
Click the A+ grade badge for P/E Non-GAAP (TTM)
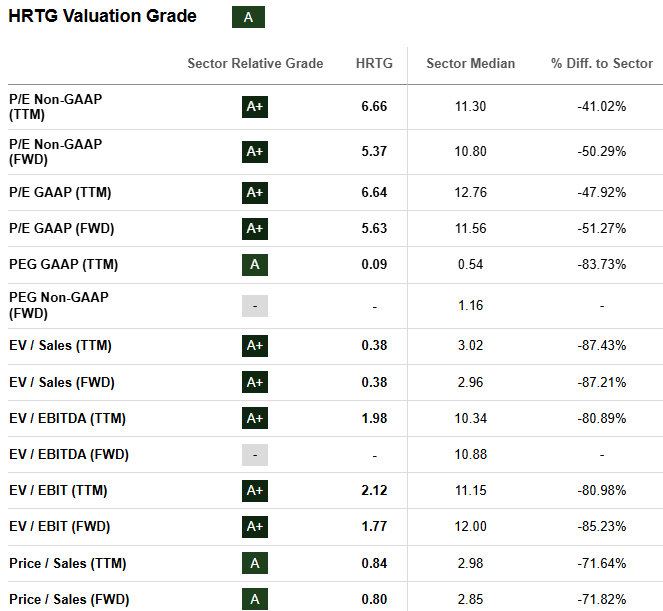tap(255, 107)
